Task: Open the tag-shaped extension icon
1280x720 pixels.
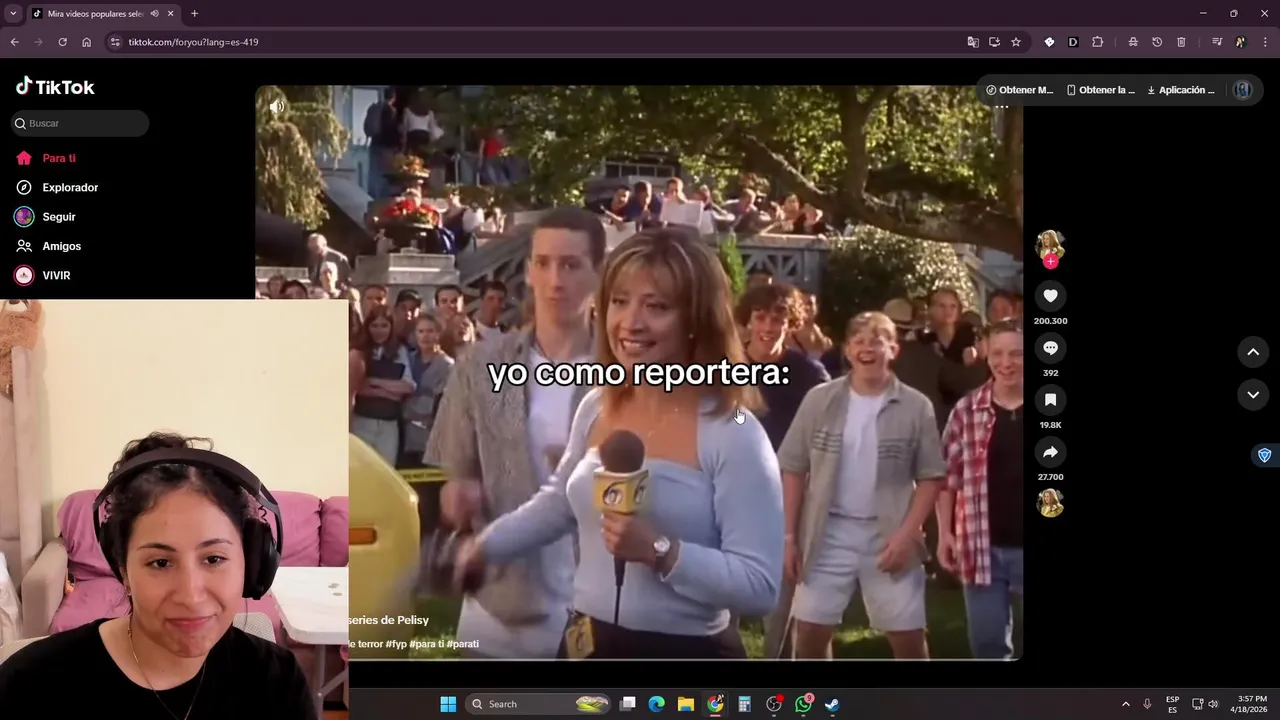Action: (1049, 42)
